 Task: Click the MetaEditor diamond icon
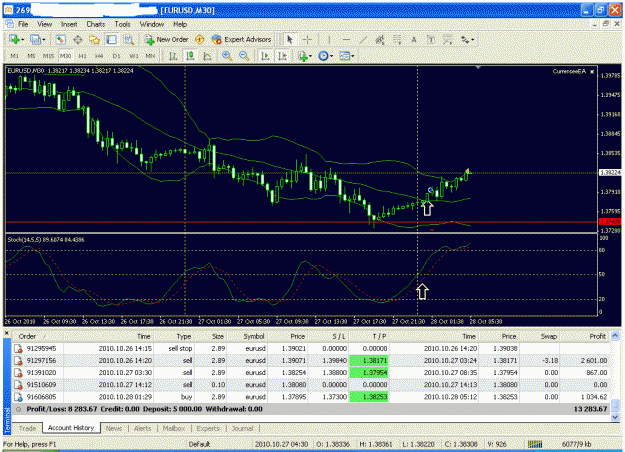coord(199,39)
